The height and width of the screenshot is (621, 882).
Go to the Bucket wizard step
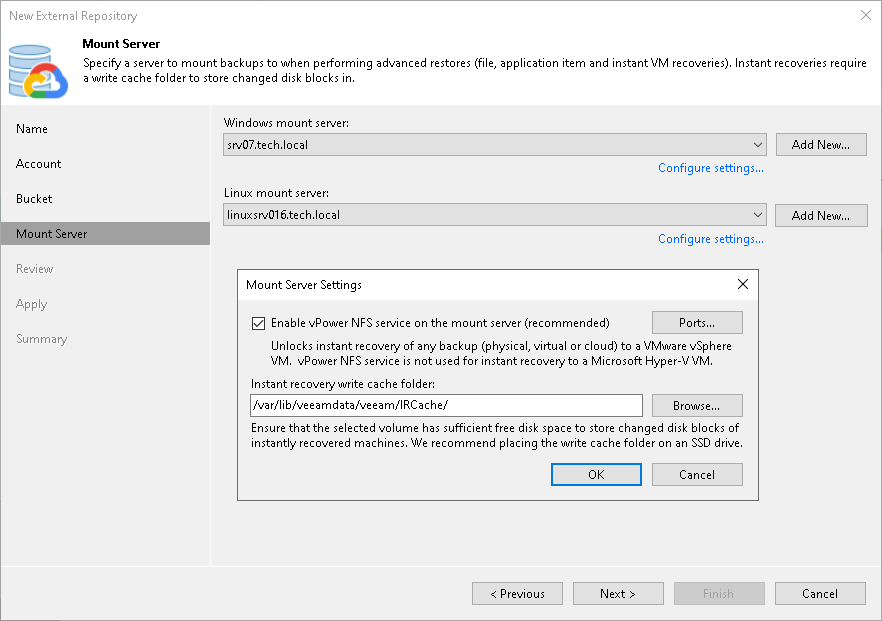[34, 199]
